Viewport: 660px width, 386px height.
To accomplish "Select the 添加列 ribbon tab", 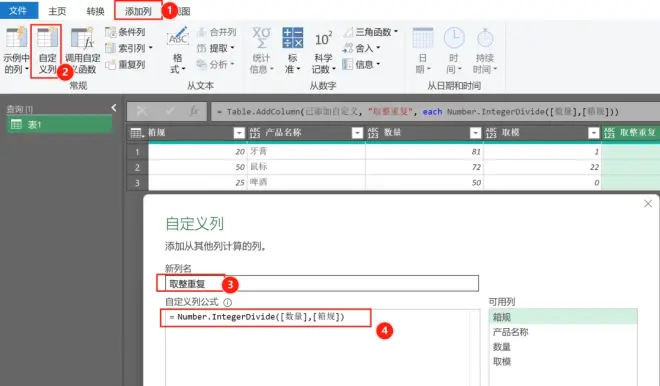I will pos(138,11).
